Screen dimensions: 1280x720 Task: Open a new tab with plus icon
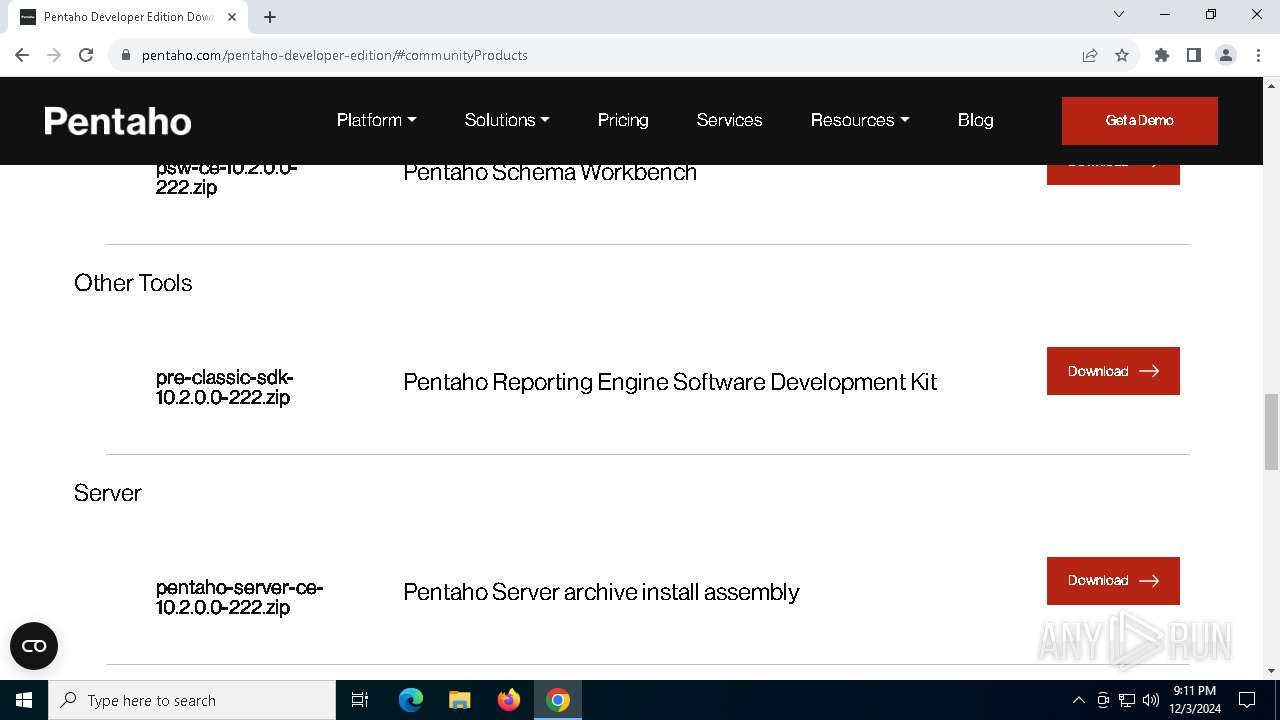(x=270, y=17)
